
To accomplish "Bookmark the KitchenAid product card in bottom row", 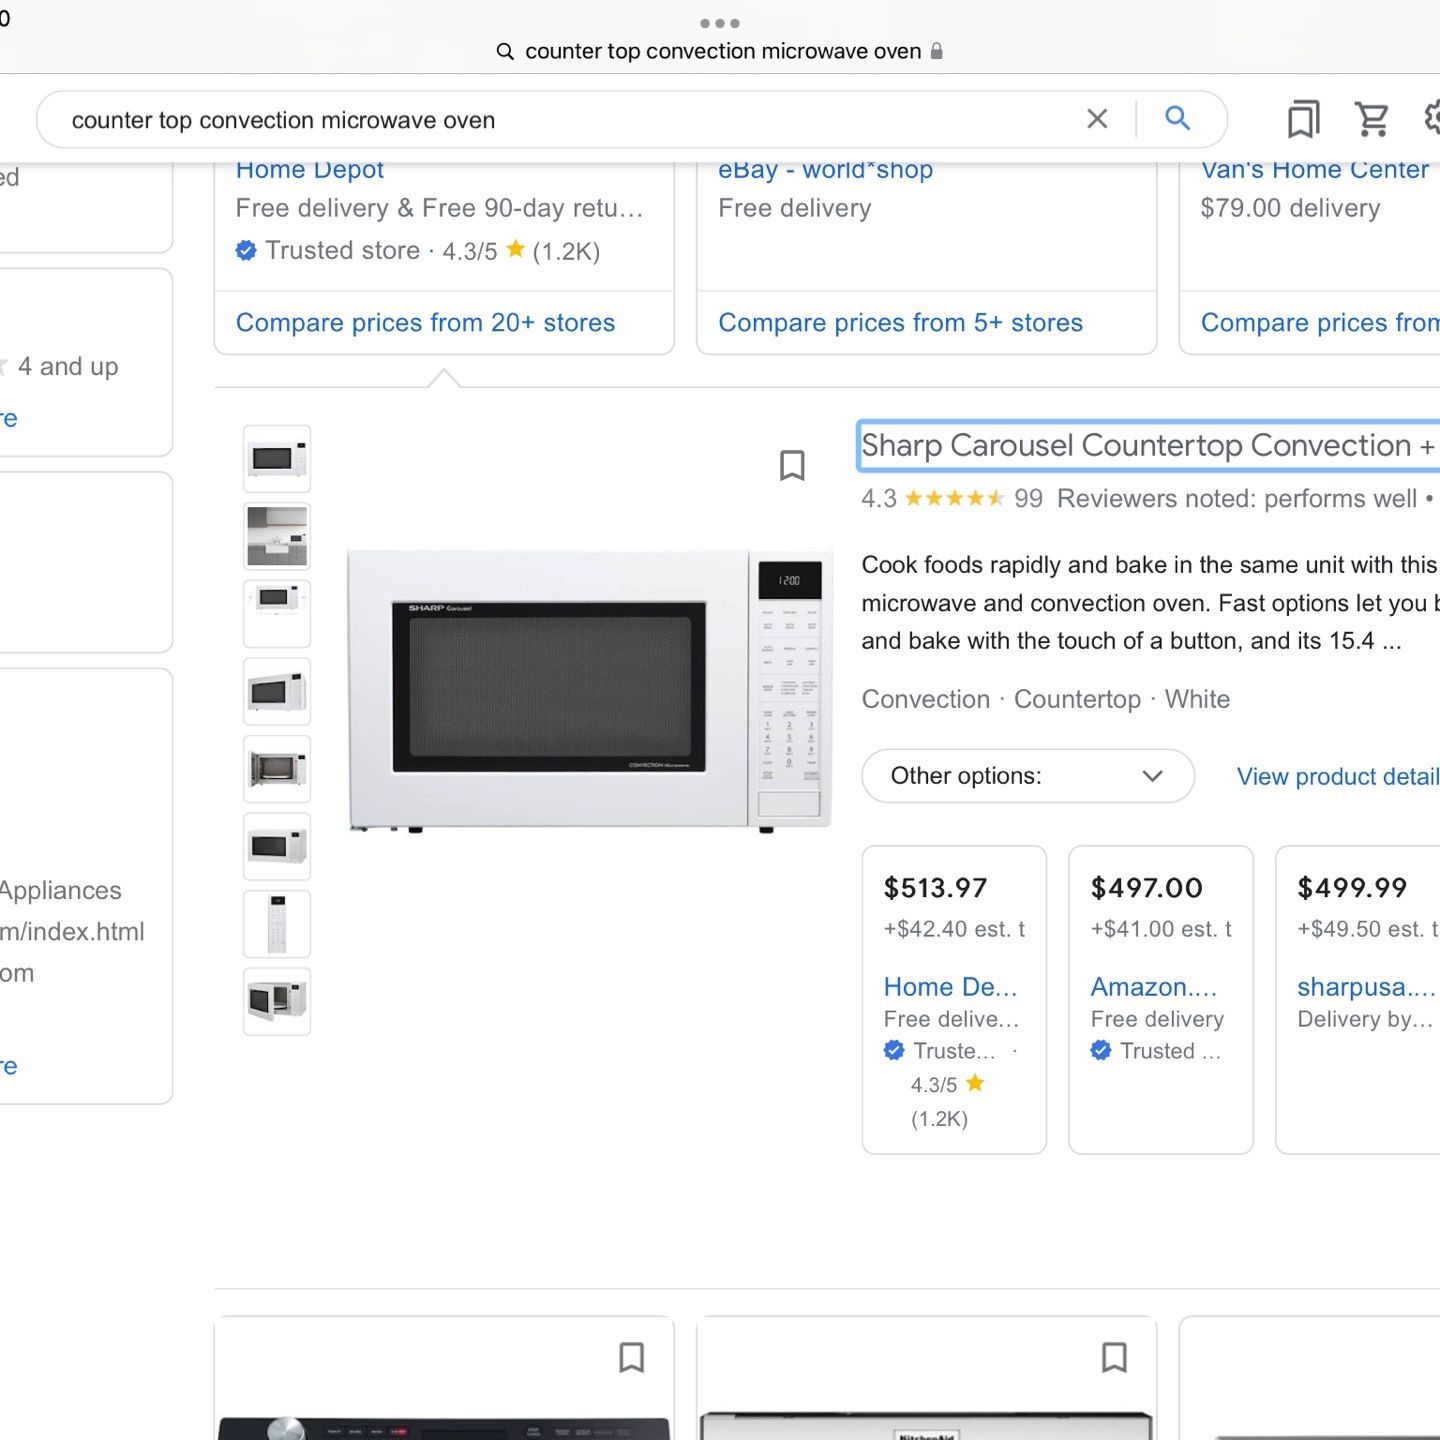I will pos(1114,1357).
